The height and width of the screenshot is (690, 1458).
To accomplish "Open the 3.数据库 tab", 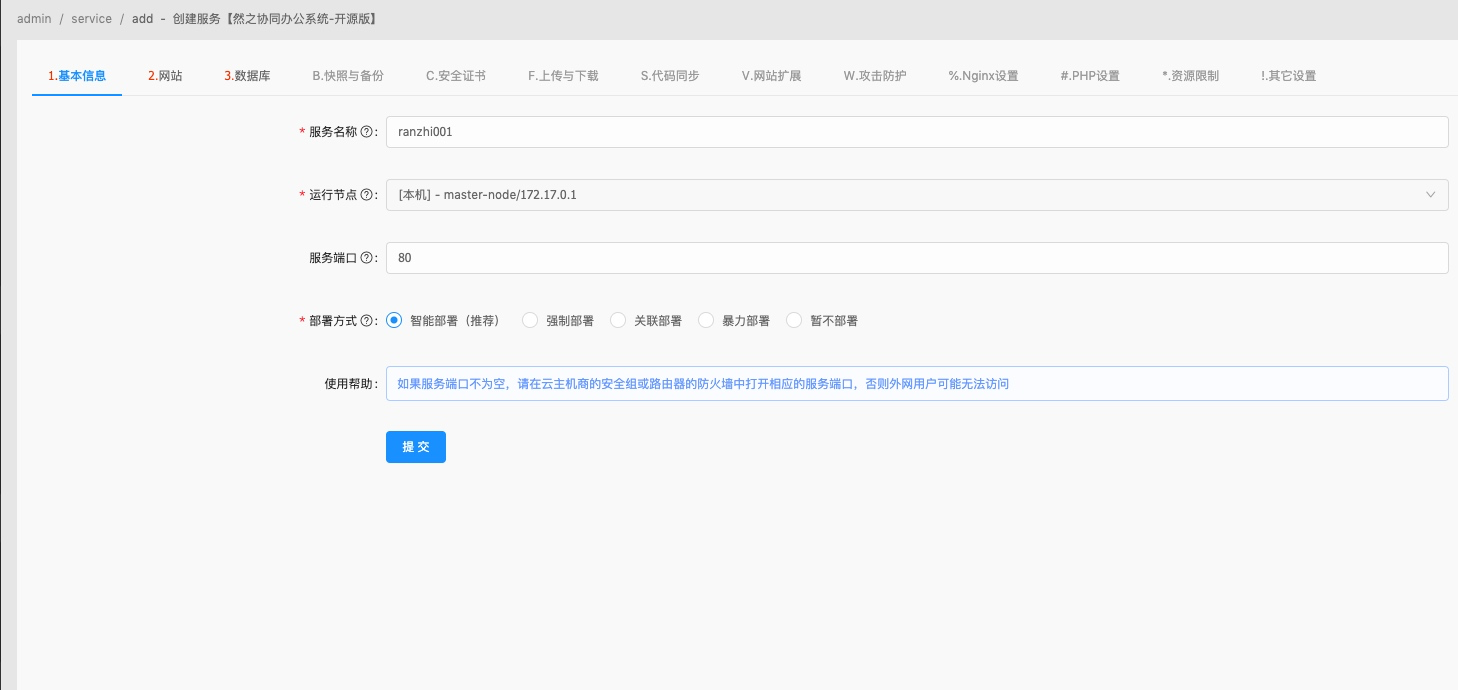I will pyautogui.click(x=246, y=75).
